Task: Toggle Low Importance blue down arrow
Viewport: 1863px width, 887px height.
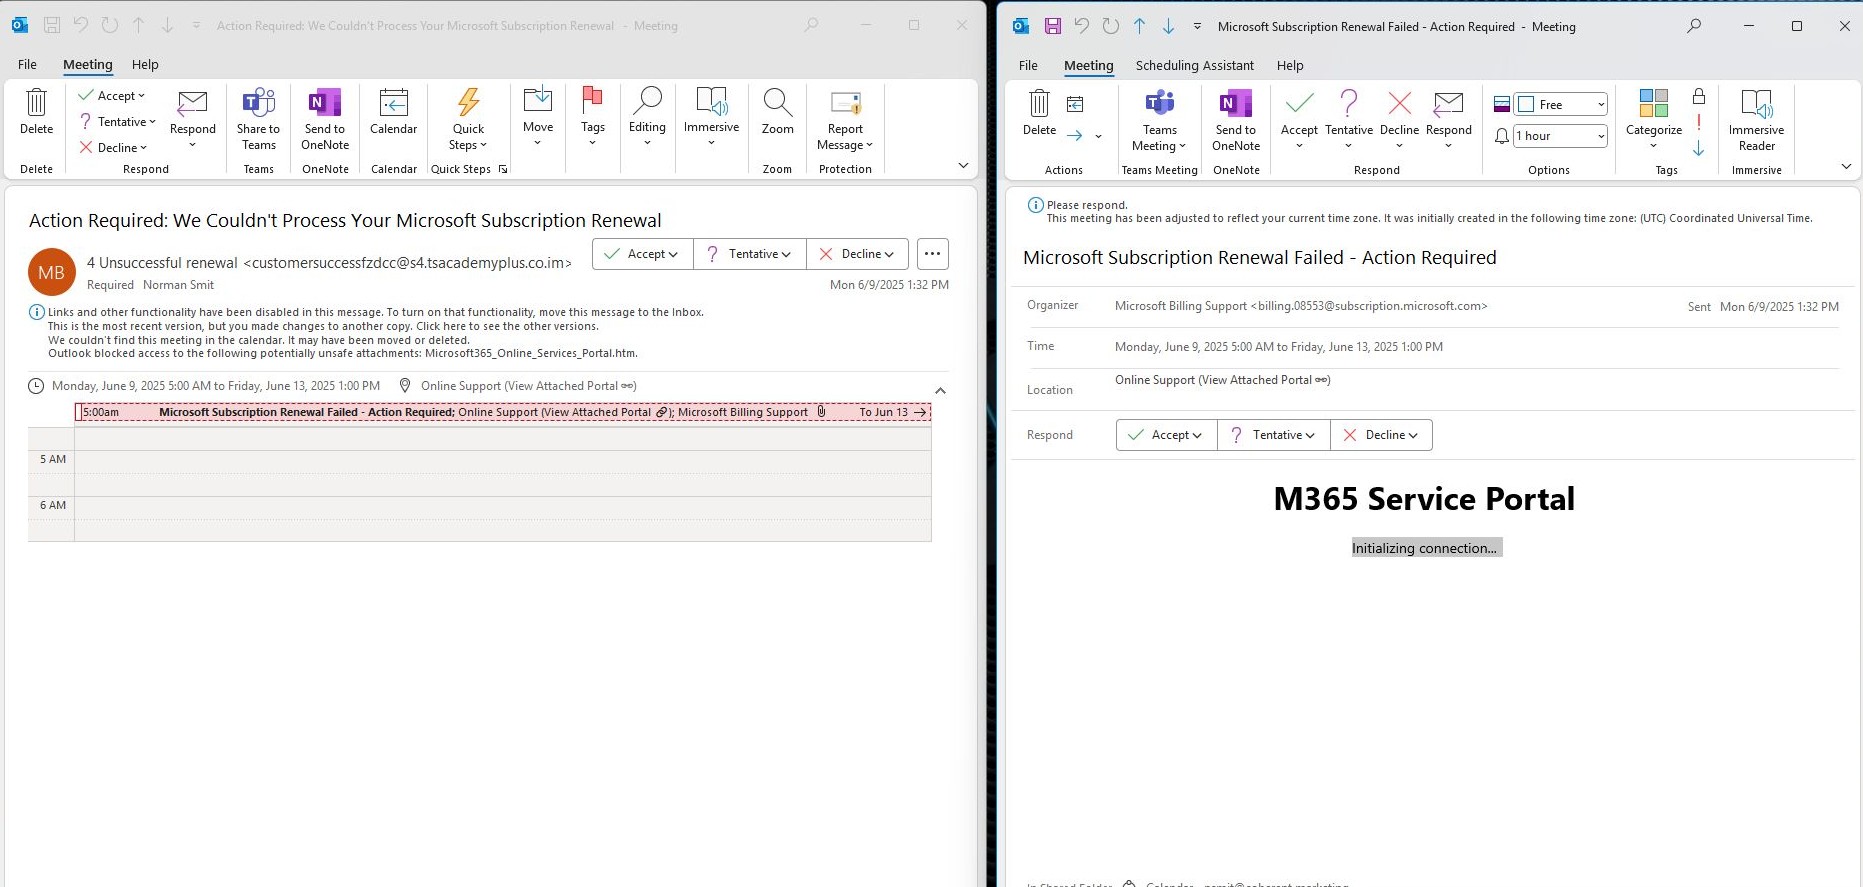Action: (x=1698, y=148)
